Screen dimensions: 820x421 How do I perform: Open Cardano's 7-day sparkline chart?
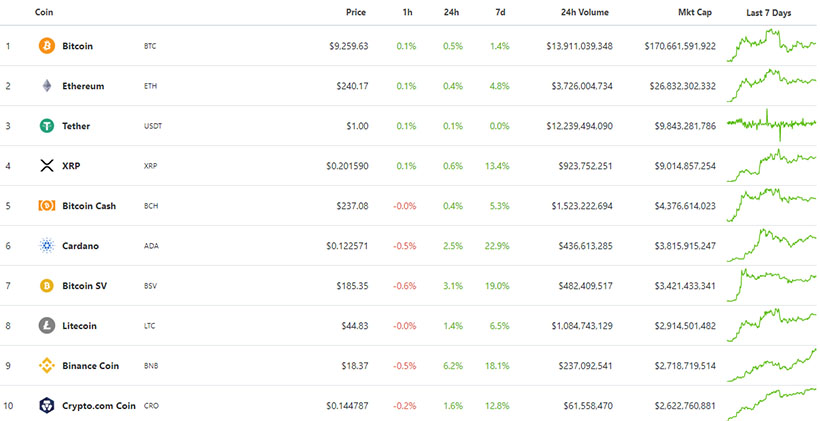771,245
